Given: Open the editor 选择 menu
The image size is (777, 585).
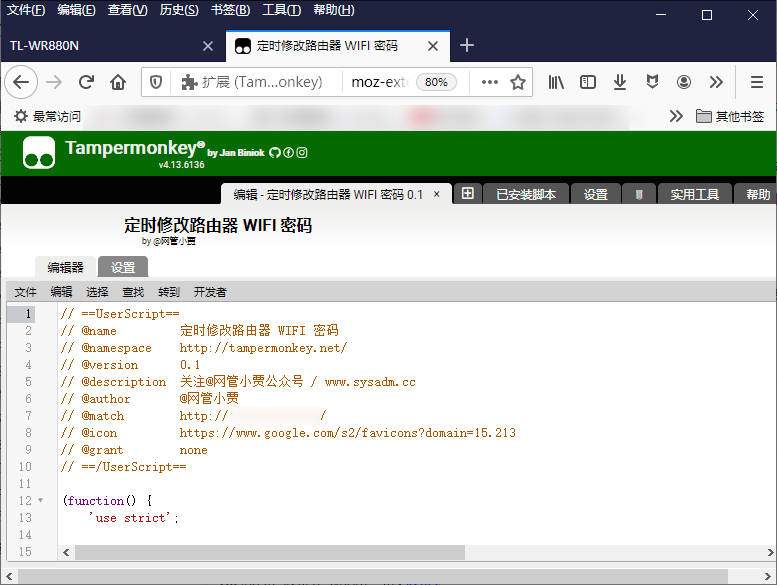Looking at the screenshot, I should [97, 292].
